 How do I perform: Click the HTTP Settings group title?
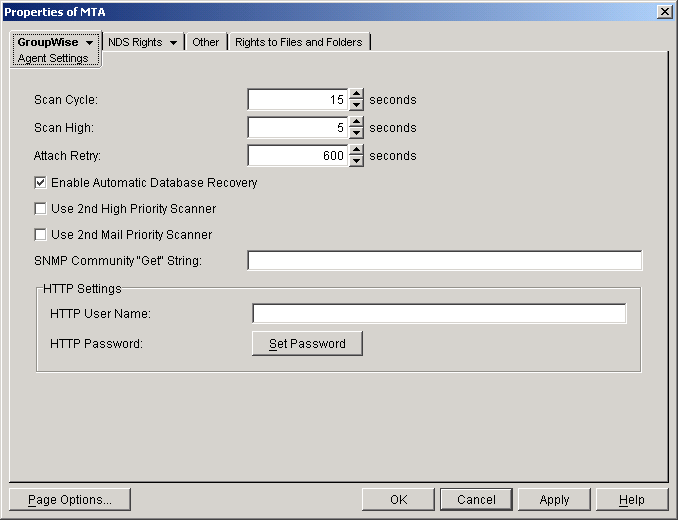click(82, 288)
